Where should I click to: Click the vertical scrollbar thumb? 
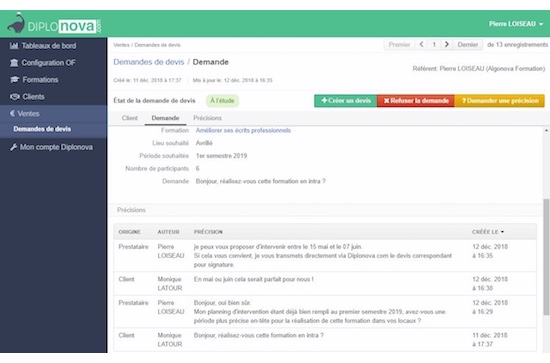546,257
